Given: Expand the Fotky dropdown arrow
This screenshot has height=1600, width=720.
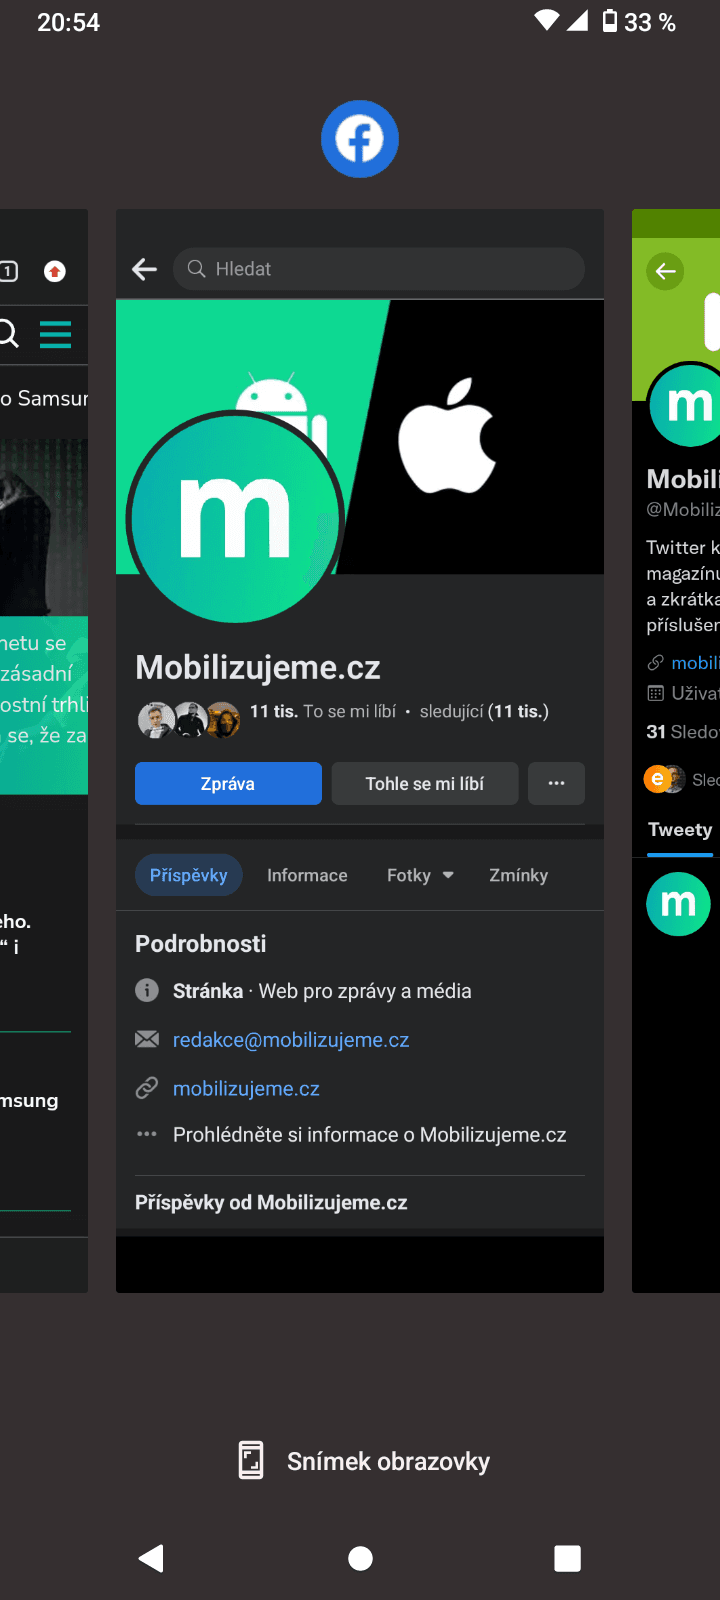Looking at the screenshot, I should point(448,875).
